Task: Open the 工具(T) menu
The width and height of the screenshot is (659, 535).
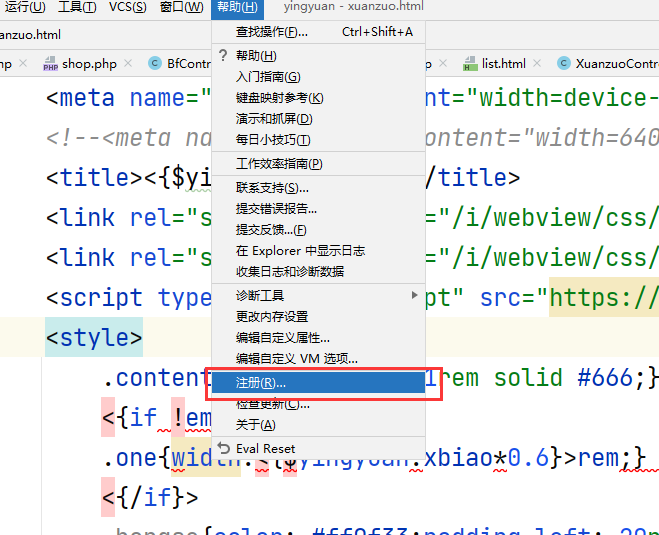Action: (x=77, y=7)
